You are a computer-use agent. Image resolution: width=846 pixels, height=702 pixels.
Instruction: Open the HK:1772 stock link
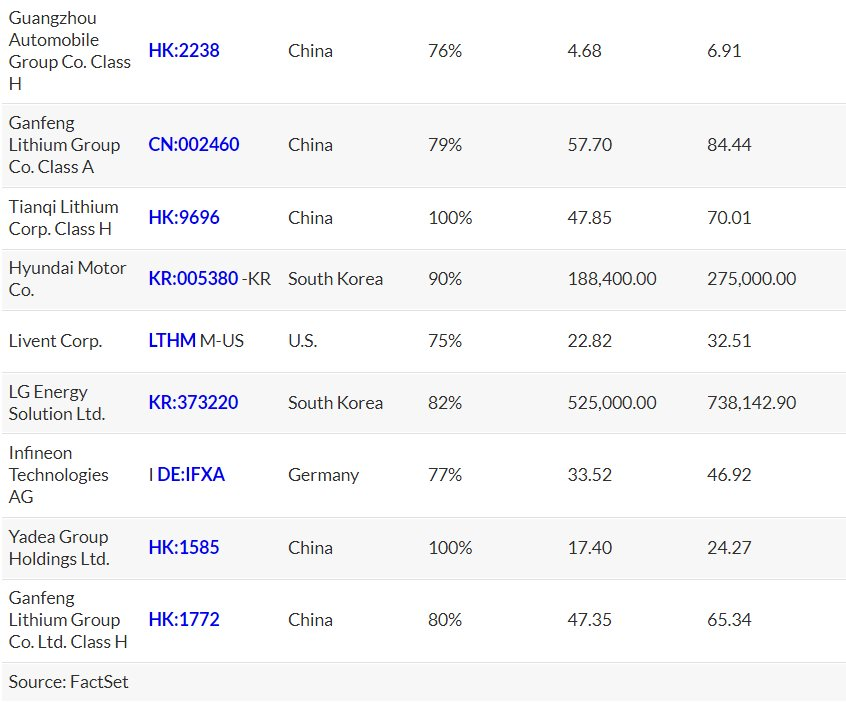coord(184,620)
